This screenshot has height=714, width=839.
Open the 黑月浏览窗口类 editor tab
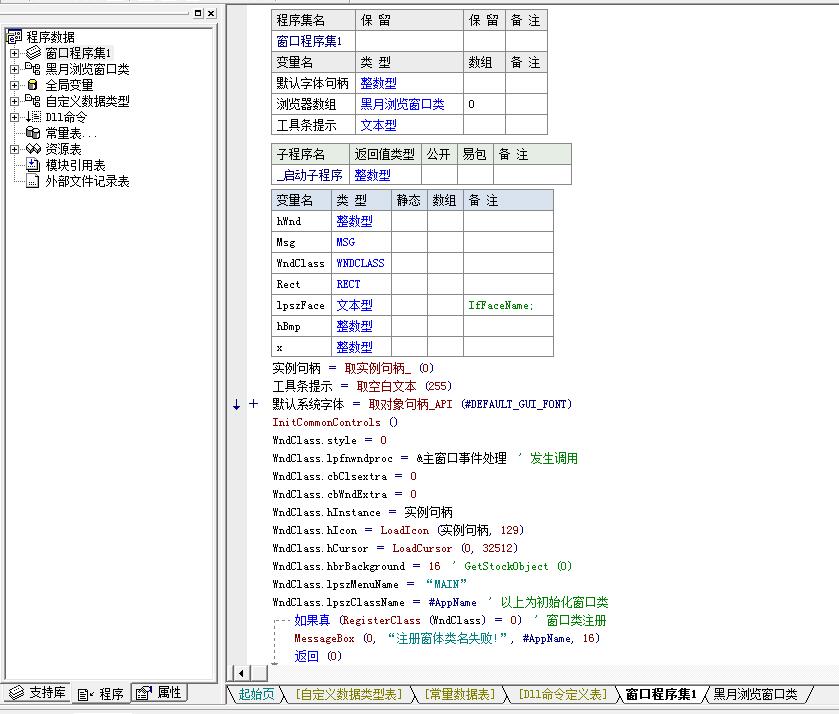pos(756,694)
